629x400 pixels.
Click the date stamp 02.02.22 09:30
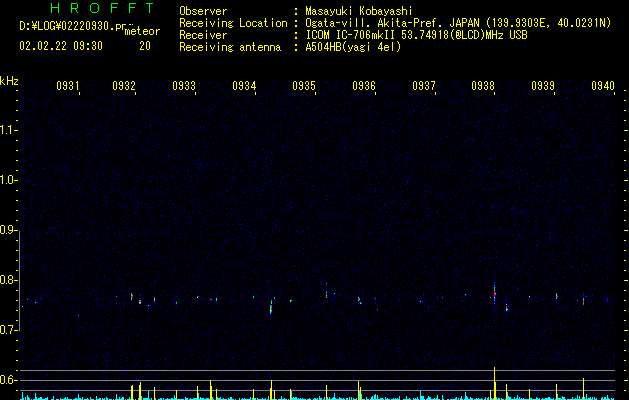point(61,46)
